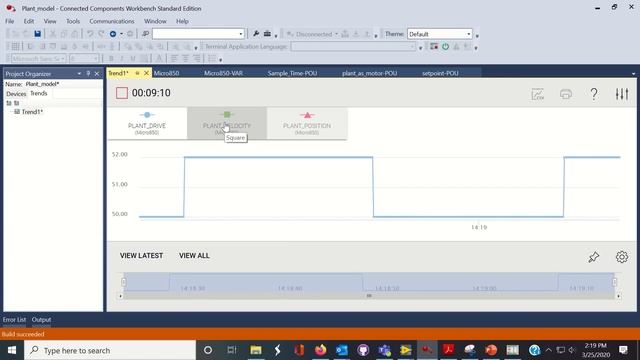Open Microsoft Teams from the taskbar

pyautogui.click(x=384, y=350)
